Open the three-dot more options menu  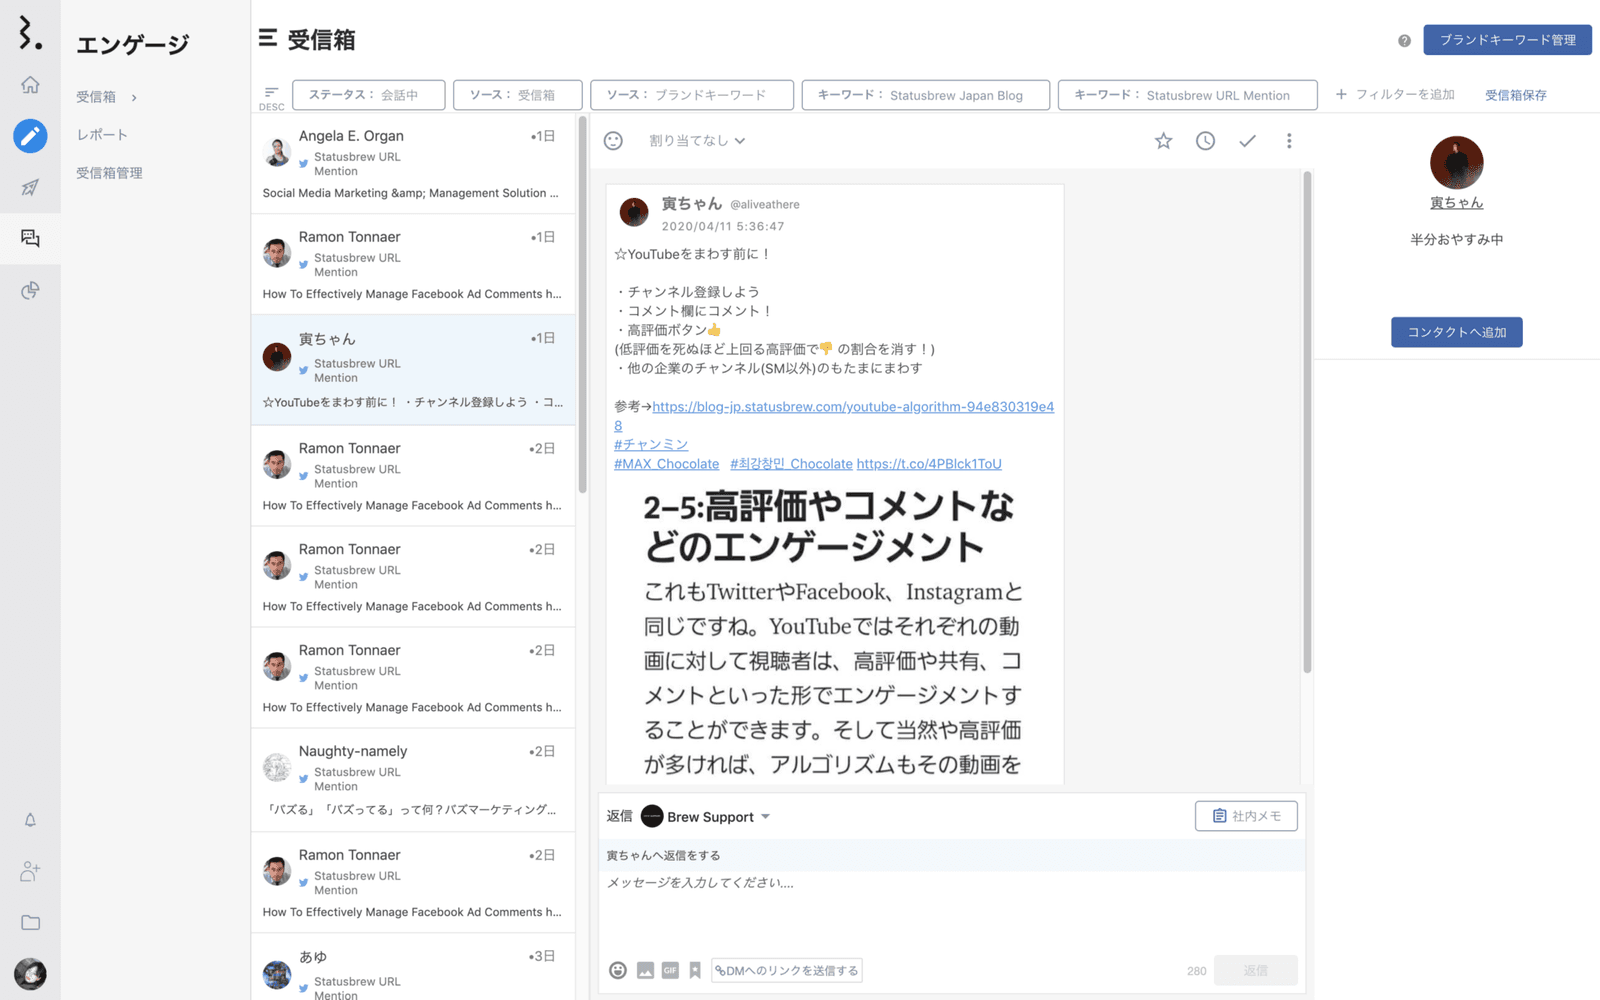(x=1289, y=141)
